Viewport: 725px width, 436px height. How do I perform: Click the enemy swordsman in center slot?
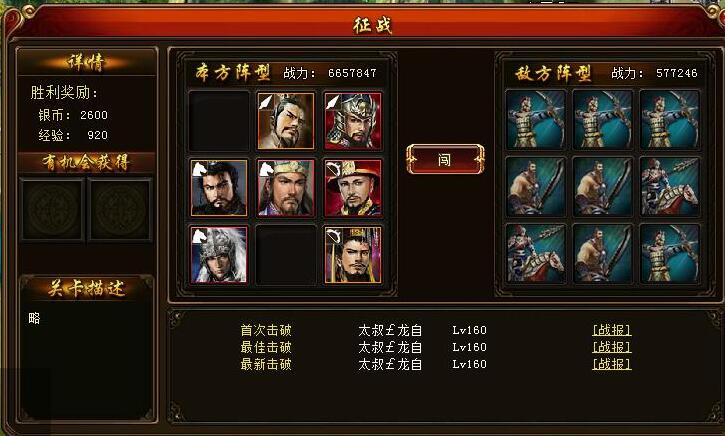[602, 186]
